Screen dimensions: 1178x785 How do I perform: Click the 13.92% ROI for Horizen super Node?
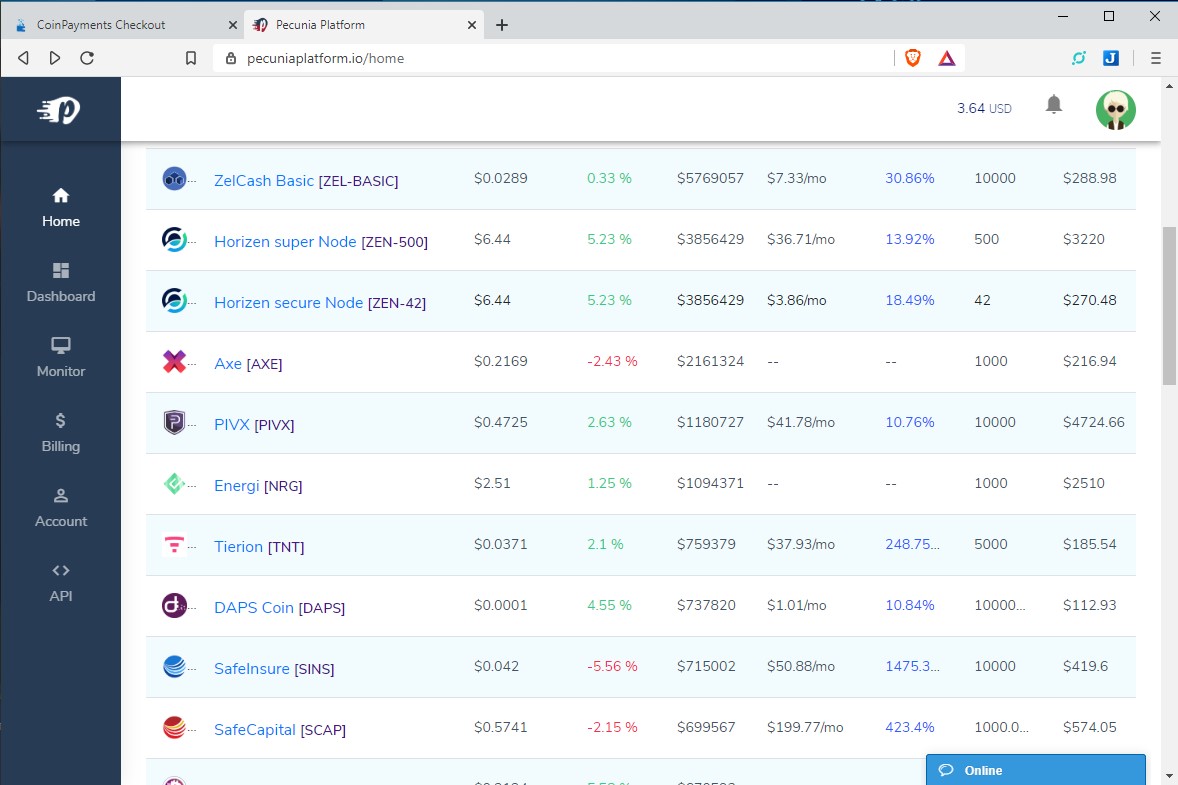tap(910, 239)
